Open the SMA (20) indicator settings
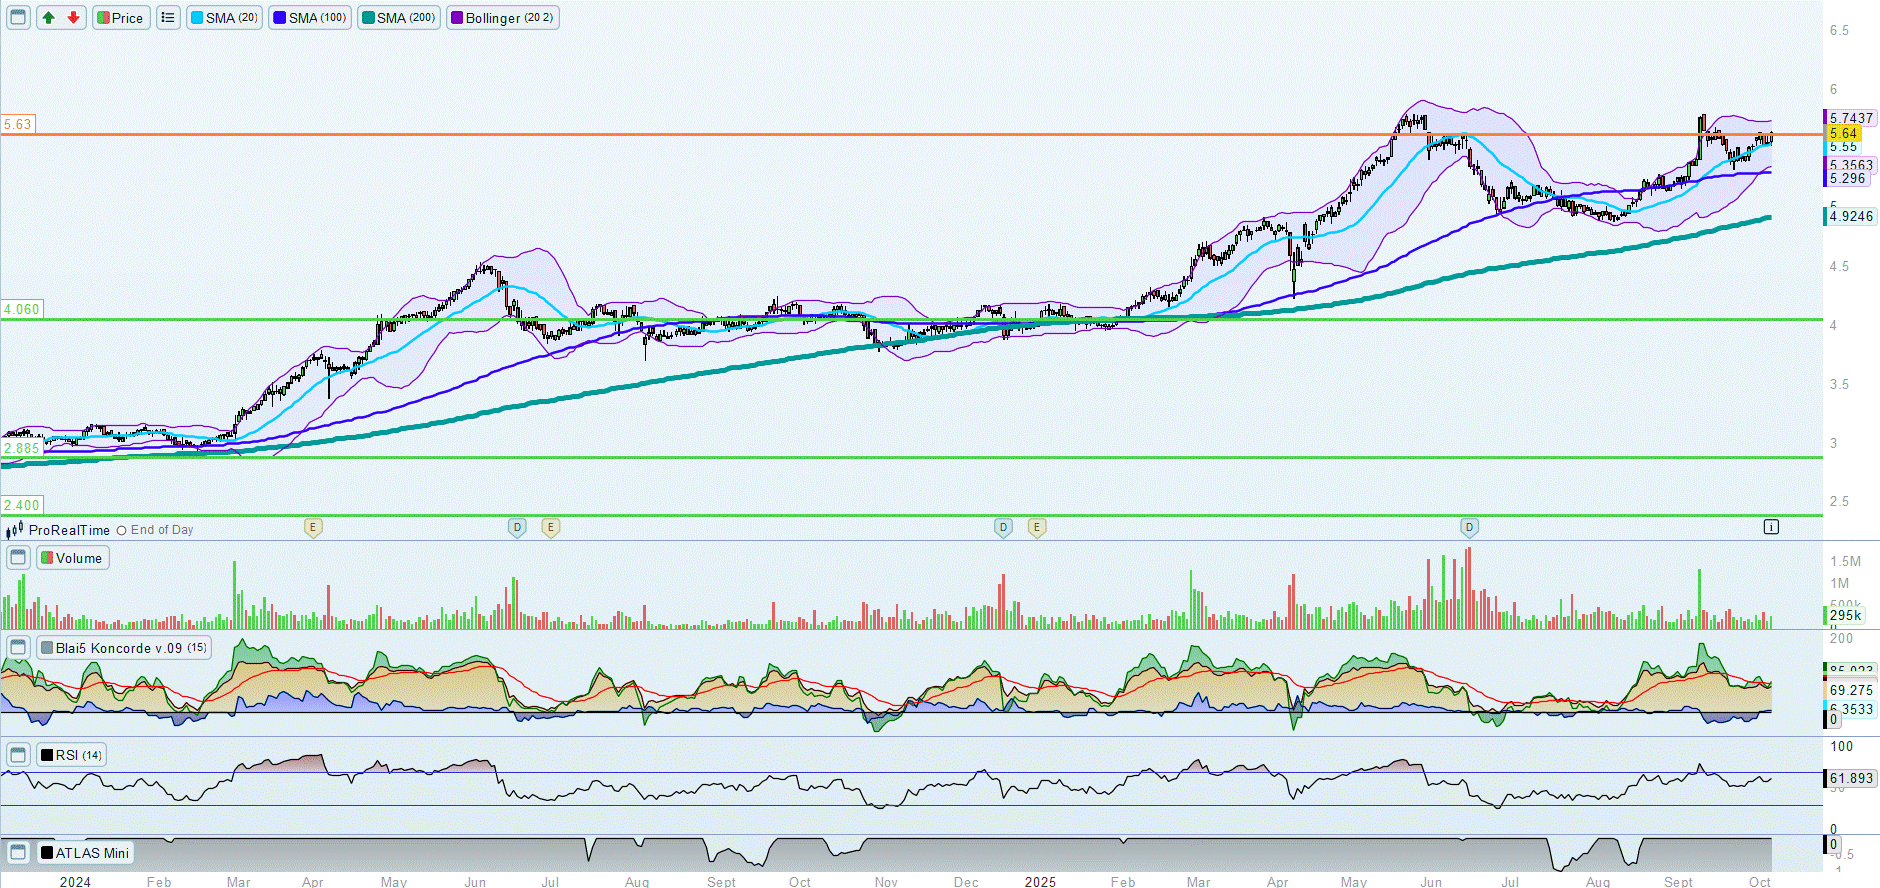Viewport: 1880px width, 888px height. (x=225, y=18)
